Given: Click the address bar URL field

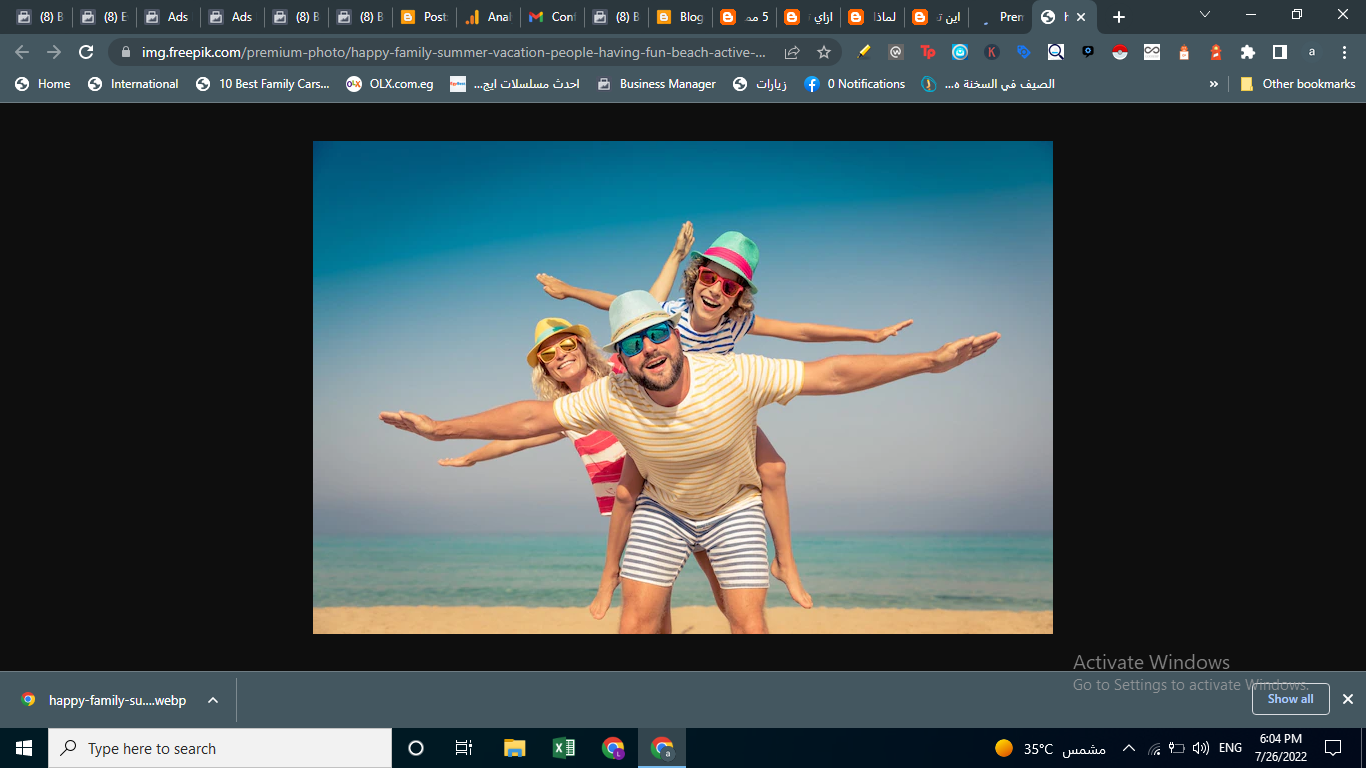Looking at the screenshot, I should (x=455, y=52).
